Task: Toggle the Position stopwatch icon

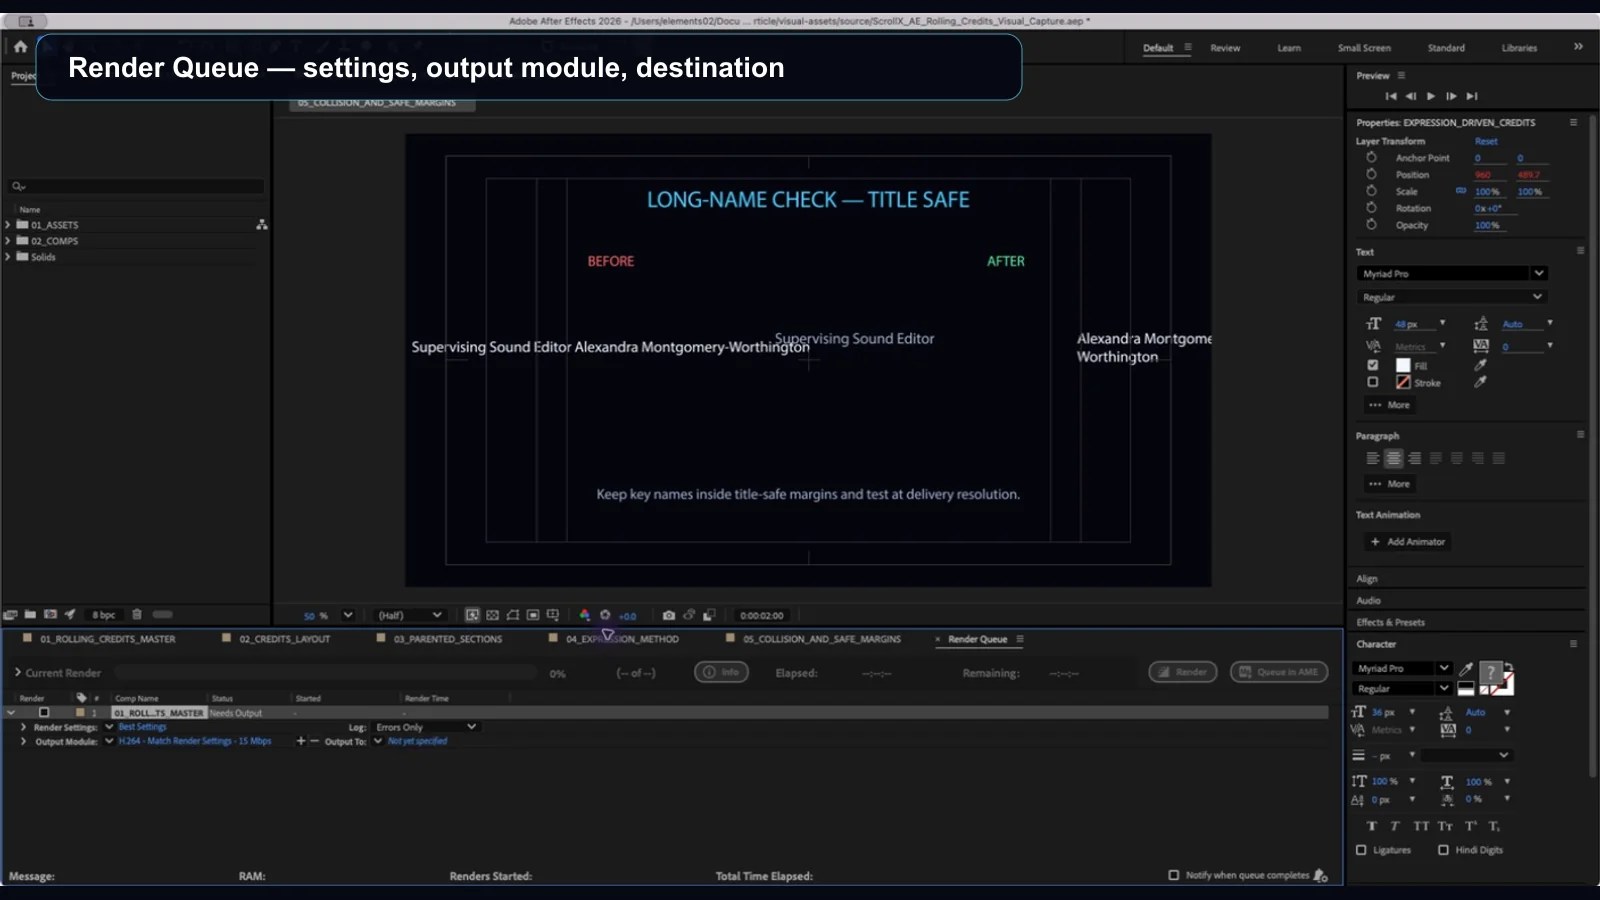Action: click(1371, 174)
